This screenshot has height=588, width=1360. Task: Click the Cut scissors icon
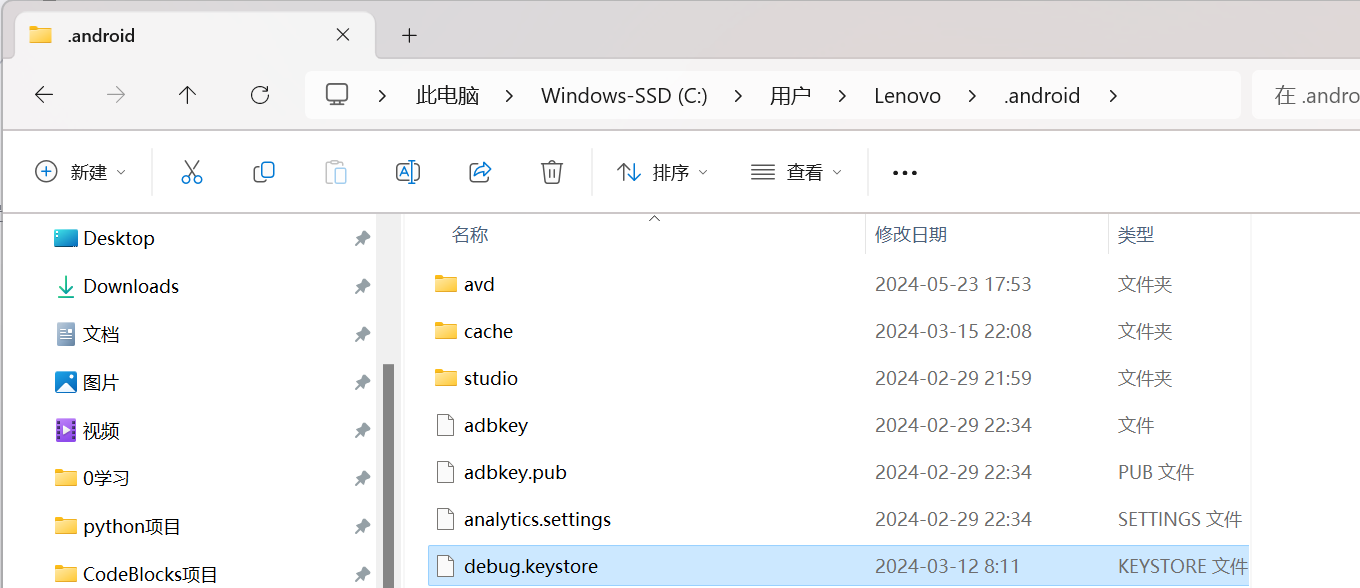192,172
